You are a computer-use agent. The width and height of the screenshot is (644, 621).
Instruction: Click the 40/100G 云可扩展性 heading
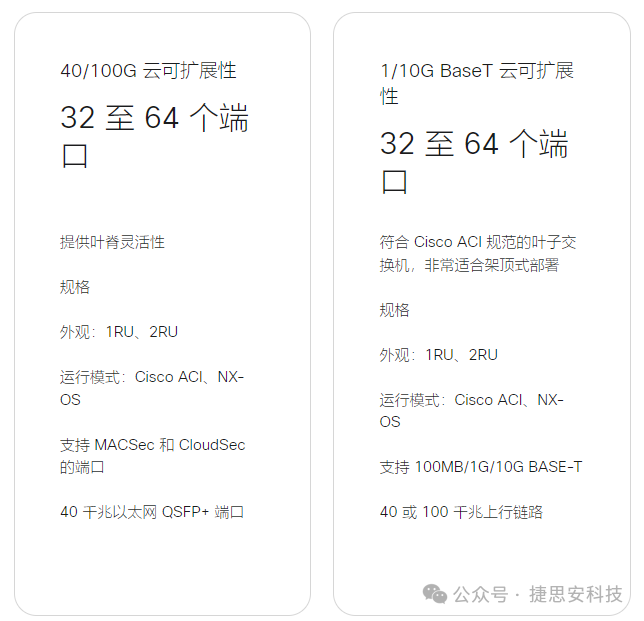click(148, 71)
